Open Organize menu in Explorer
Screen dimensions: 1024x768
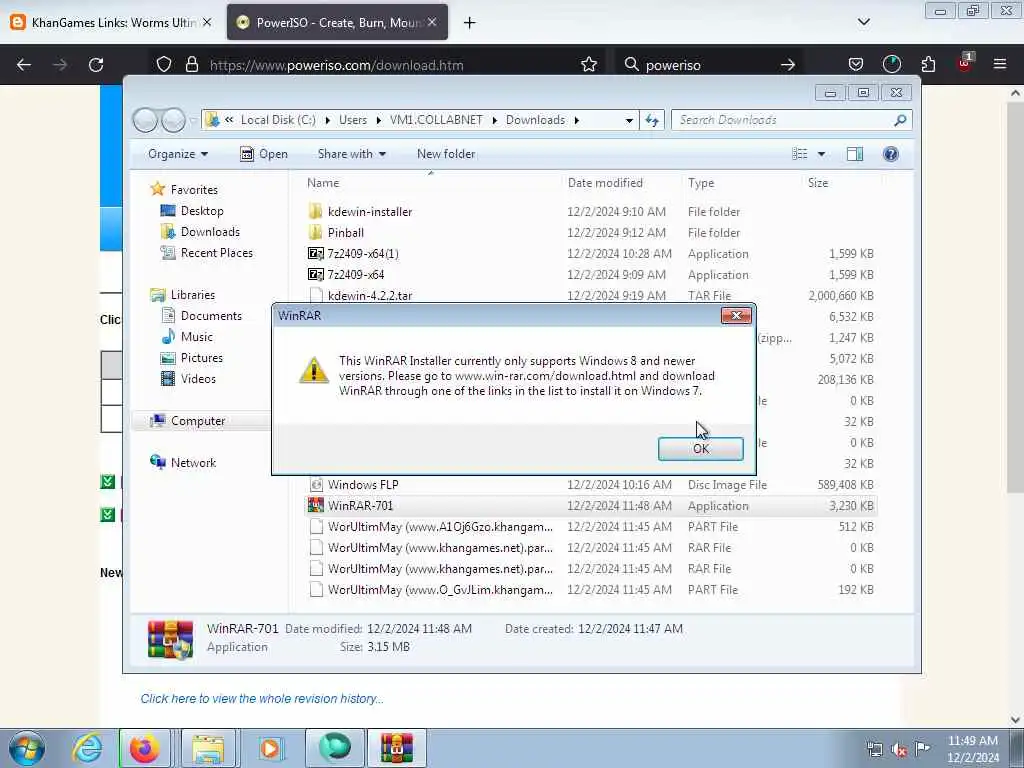(178, 154)
